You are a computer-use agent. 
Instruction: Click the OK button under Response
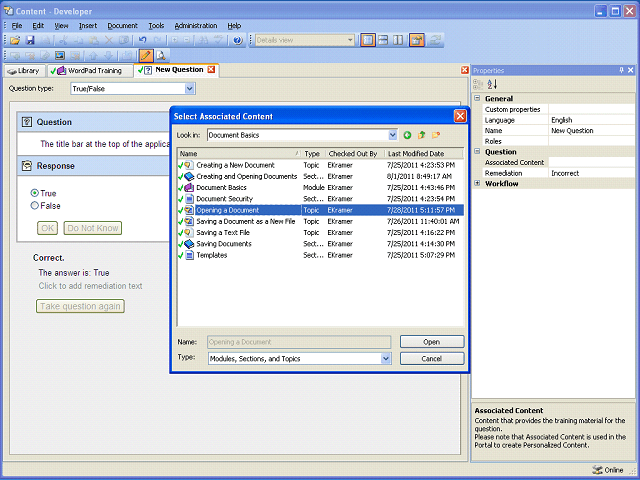(47, 228)
